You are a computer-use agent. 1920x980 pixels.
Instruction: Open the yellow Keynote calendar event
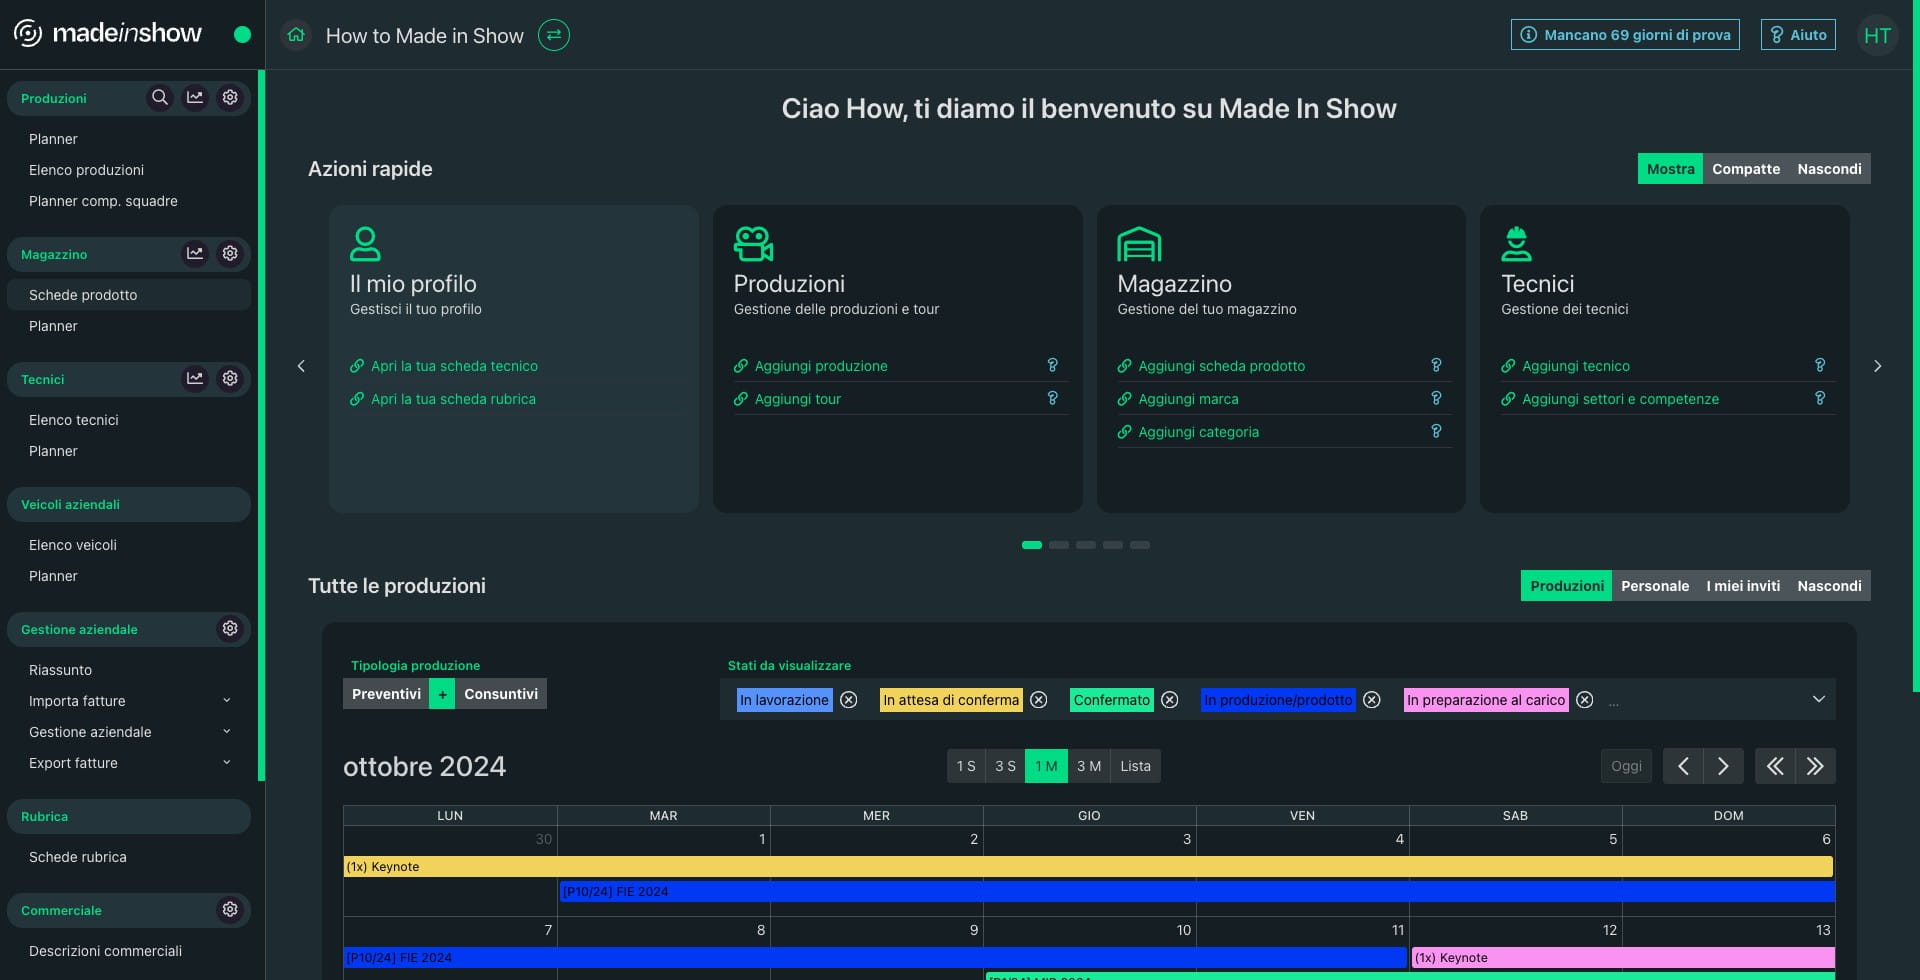point(1087,867)
